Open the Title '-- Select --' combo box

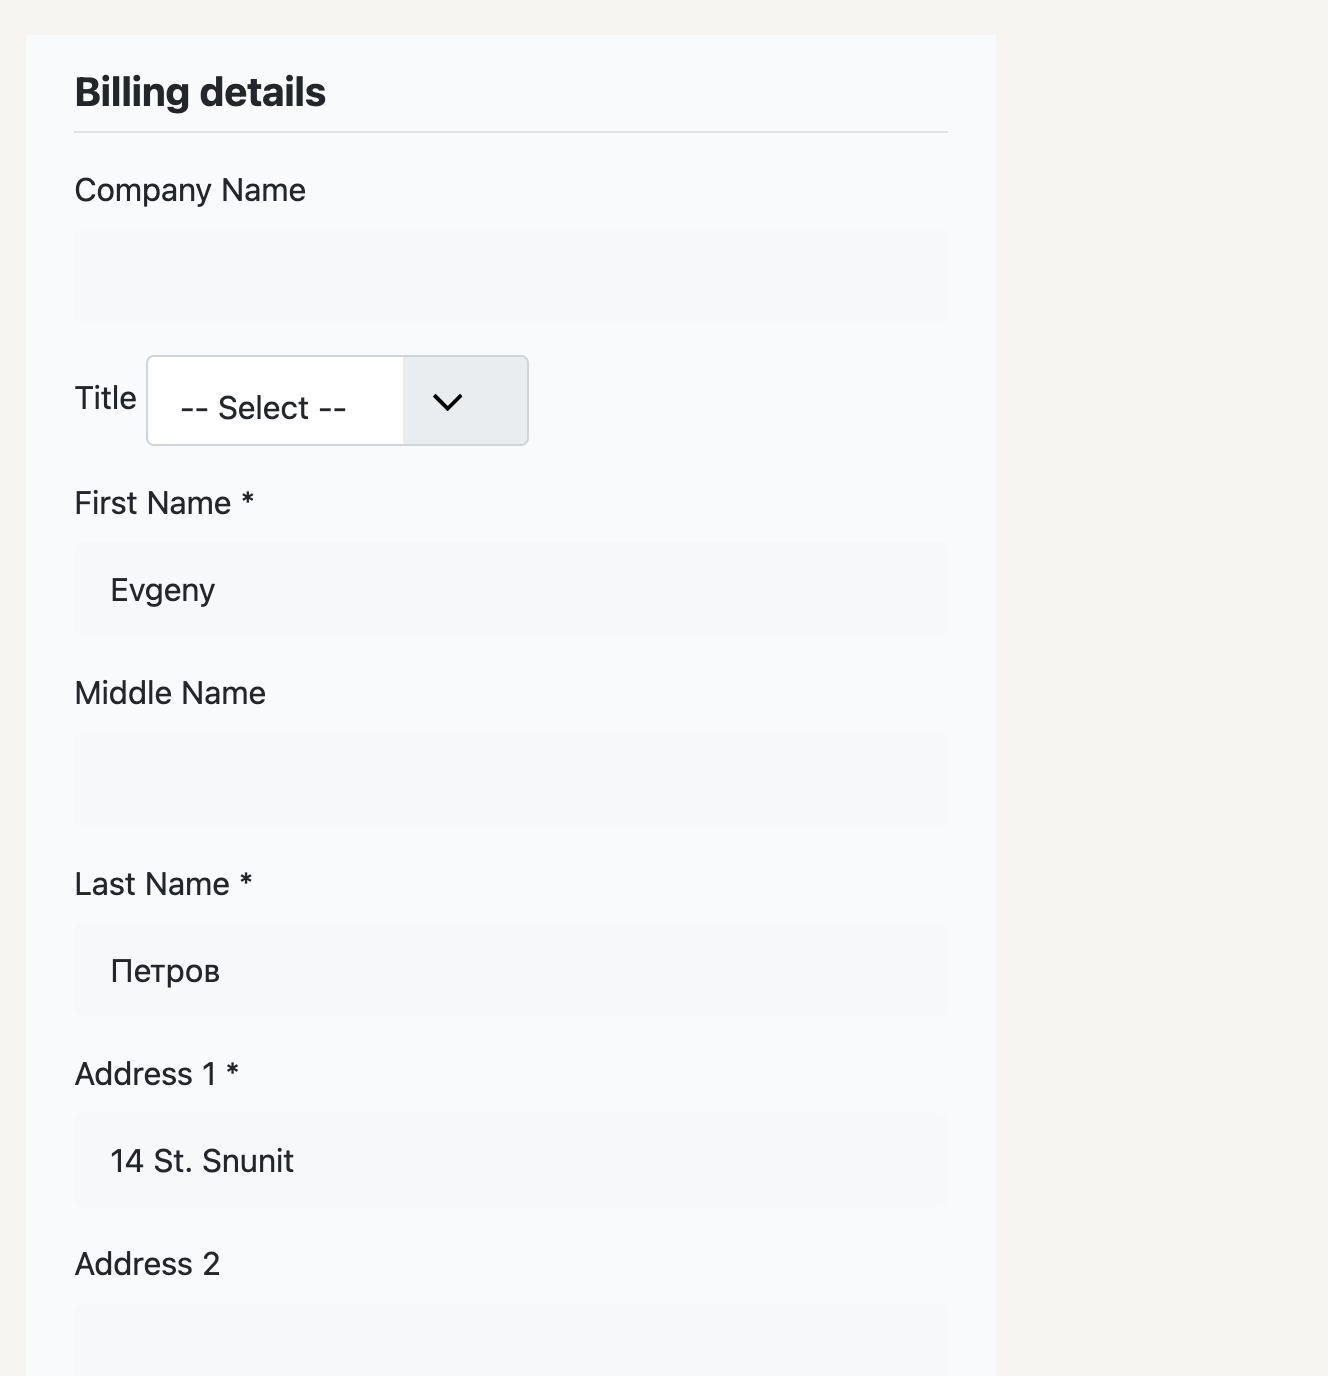337,400
